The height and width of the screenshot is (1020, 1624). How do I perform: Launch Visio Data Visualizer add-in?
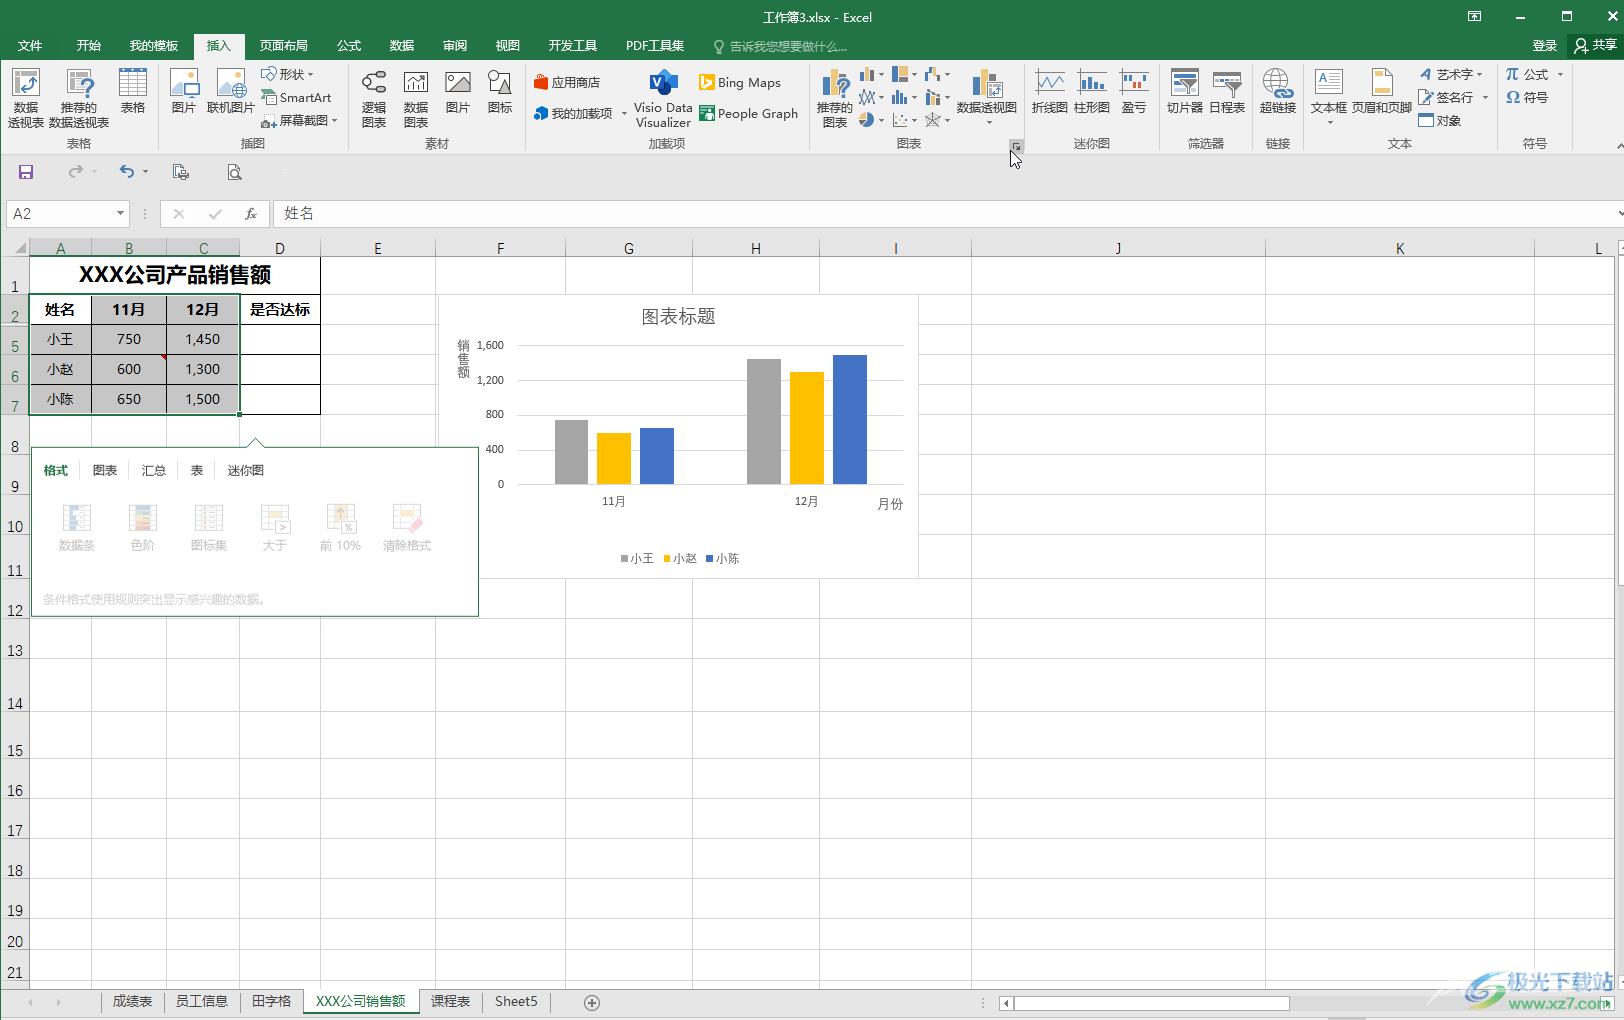[663, 98]
